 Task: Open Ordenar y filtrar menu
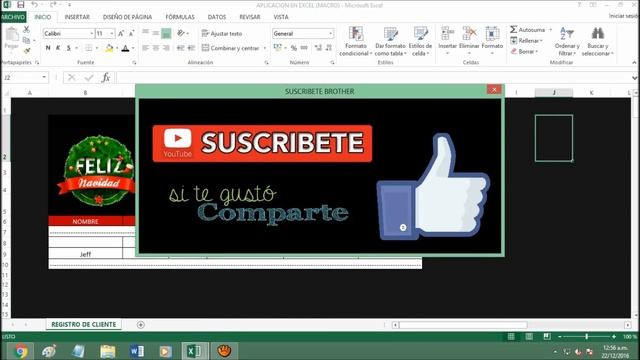click(567, 41)
